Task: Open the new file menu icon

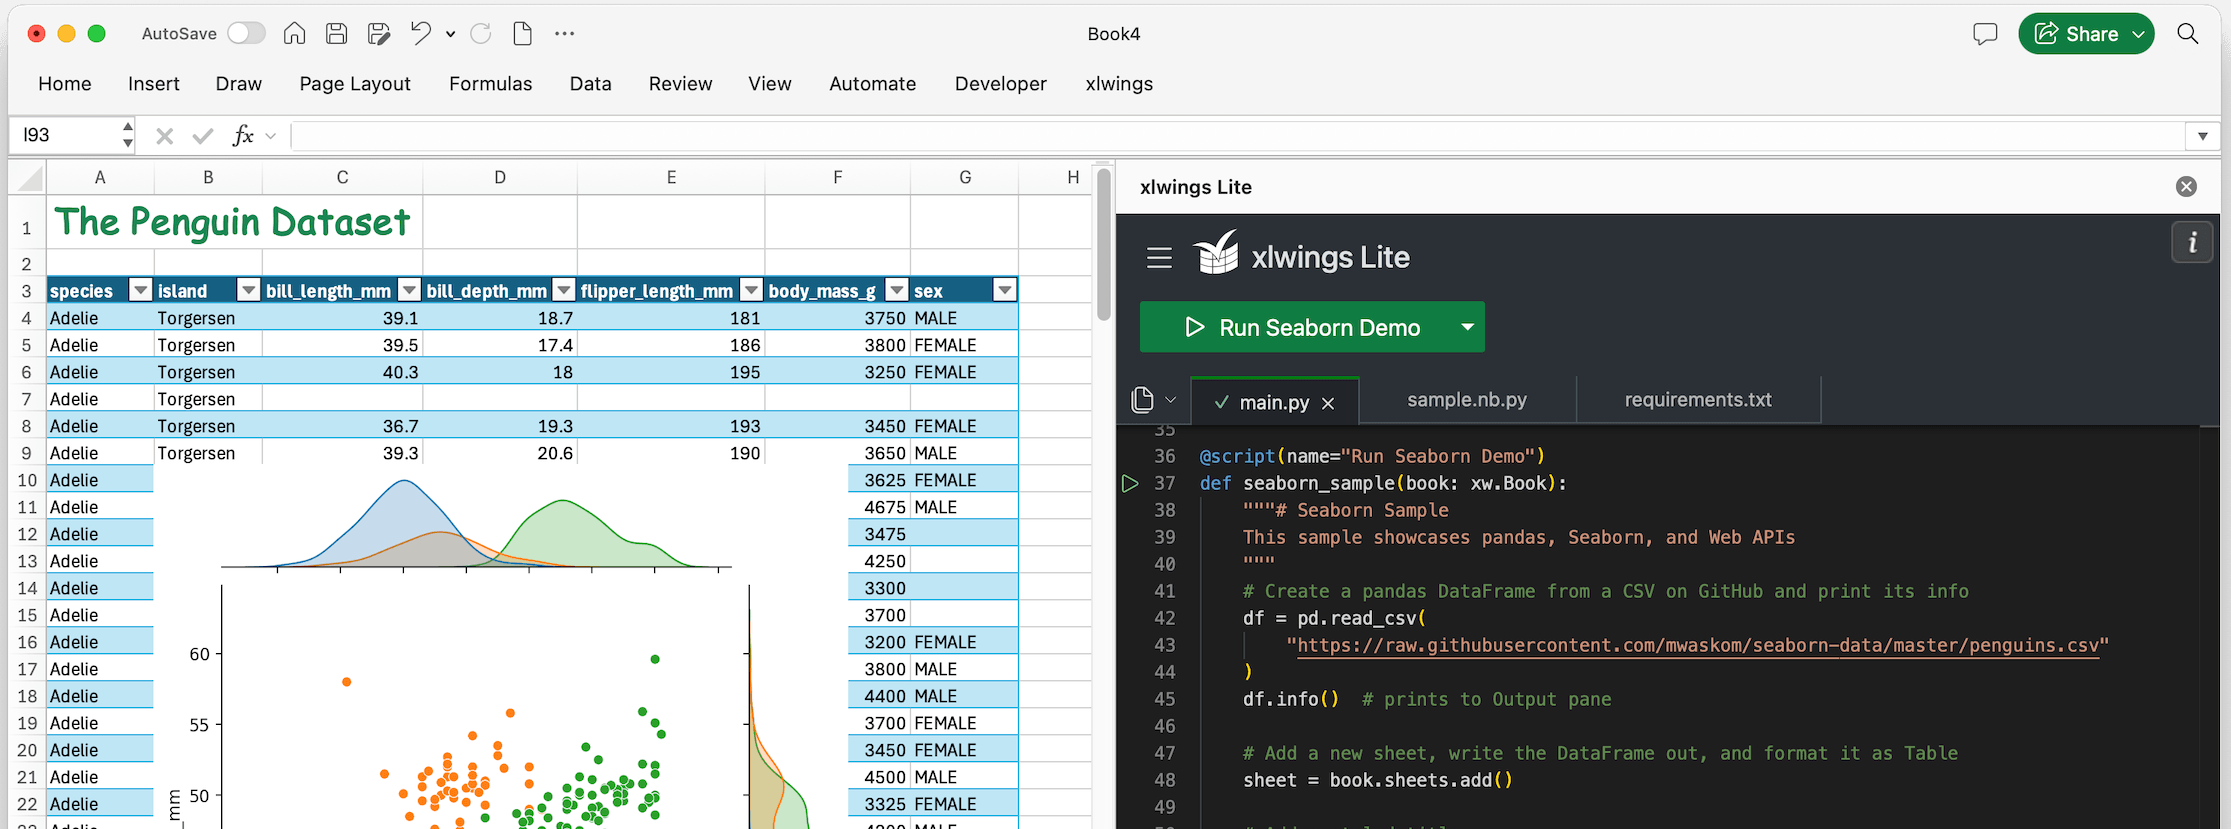Action: [1152, 400]
